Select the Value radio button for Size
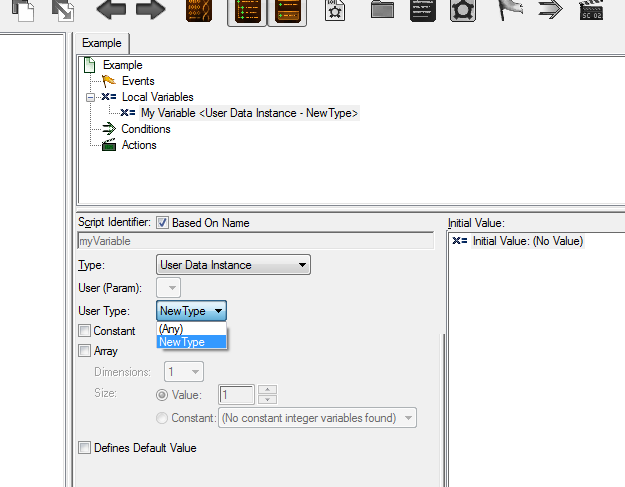This screenshot has width=625, height=487. (162, 395)
